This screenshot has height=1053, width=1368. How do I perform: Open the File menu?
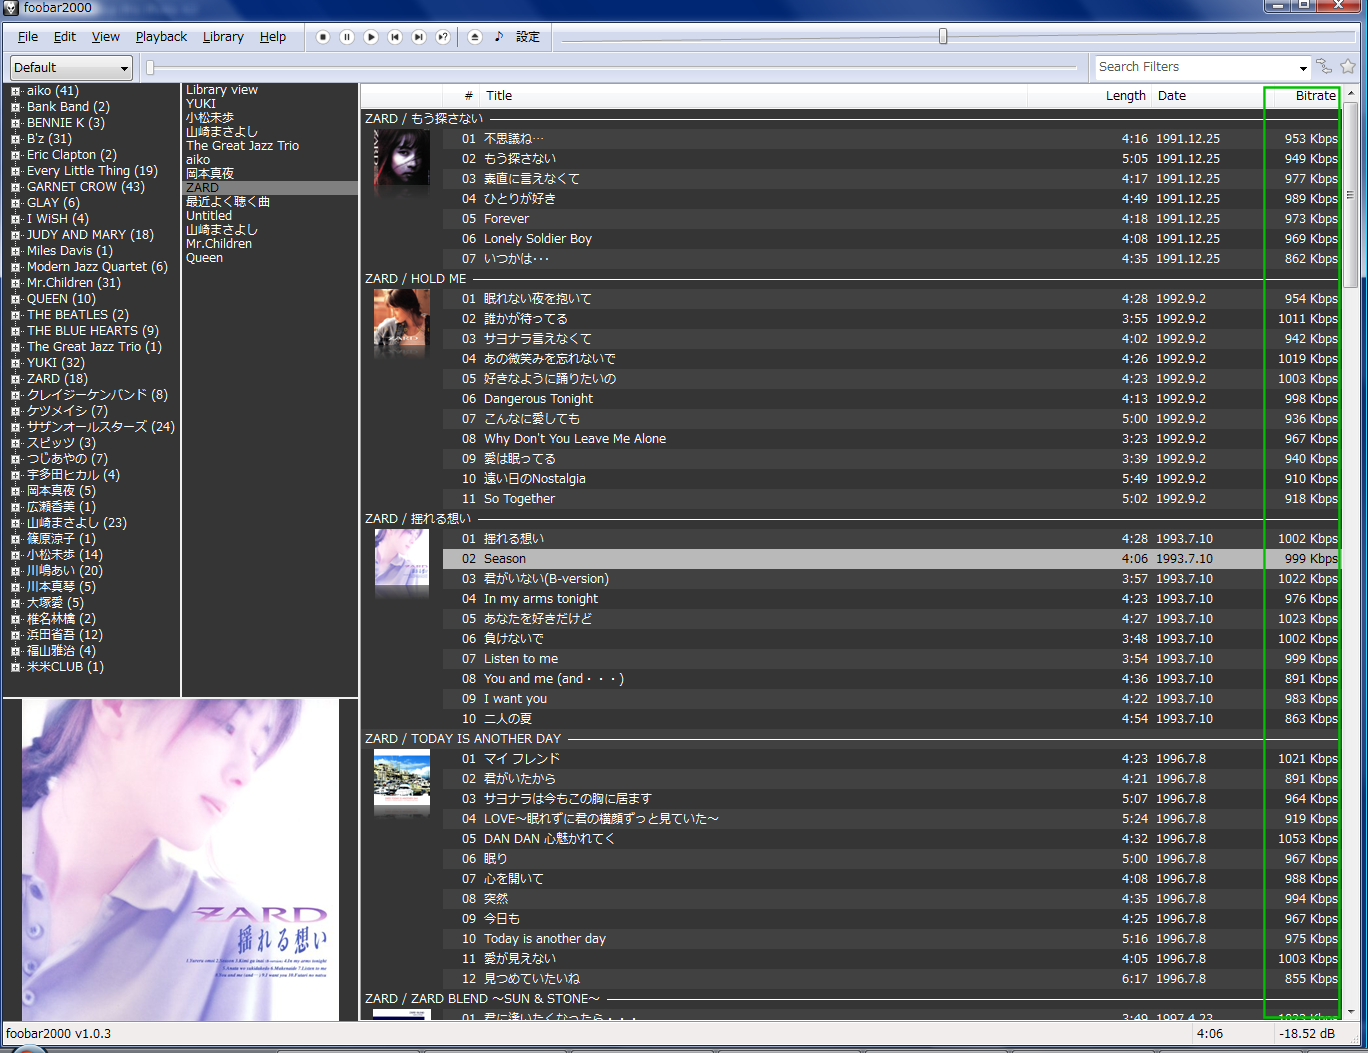coord(28,37)
